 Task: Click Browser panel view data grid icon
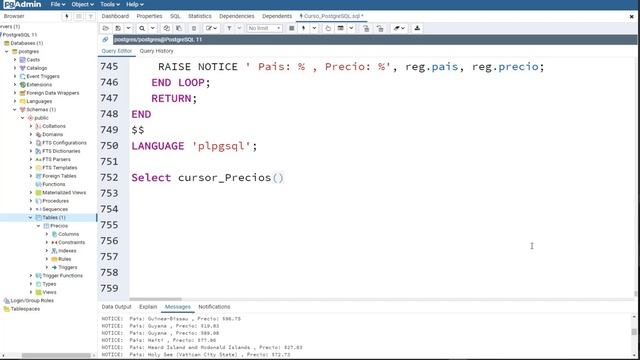point(79,16)
